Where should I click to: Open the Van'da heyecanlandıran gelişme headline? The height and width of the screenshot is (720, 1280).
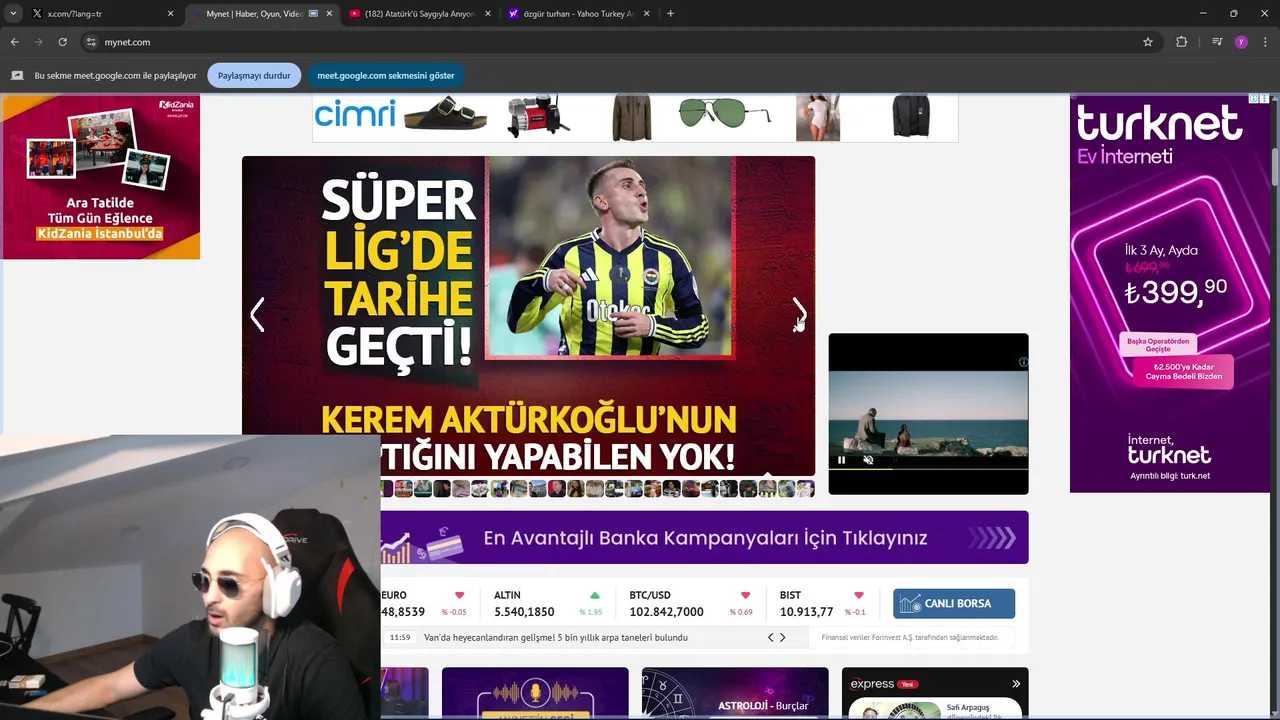pos(556,637)
